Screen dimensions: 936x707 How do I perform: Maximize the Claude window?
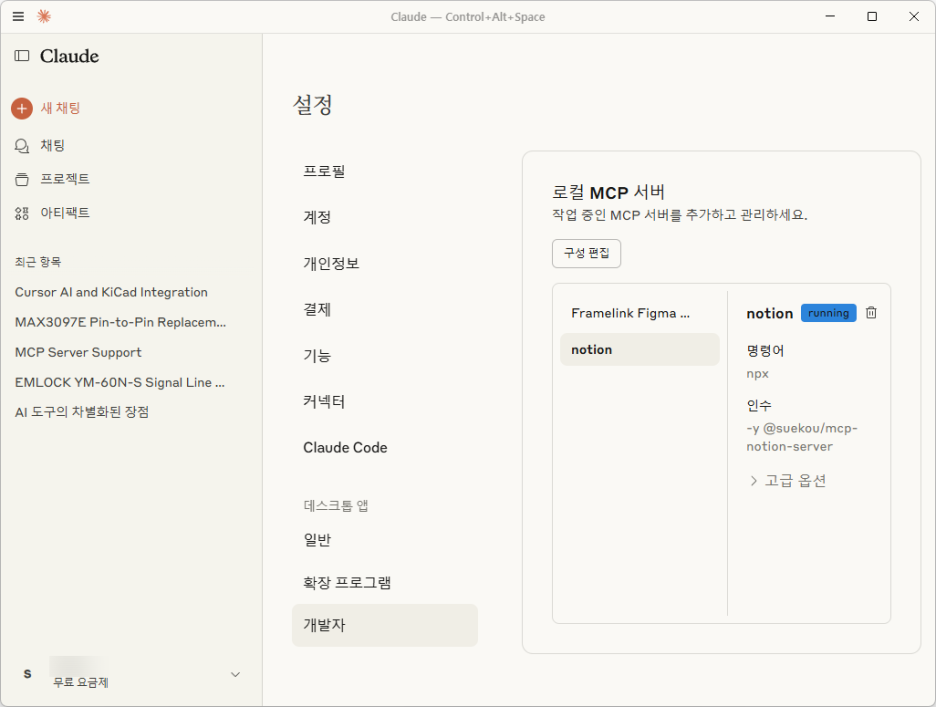pos(872,17)
